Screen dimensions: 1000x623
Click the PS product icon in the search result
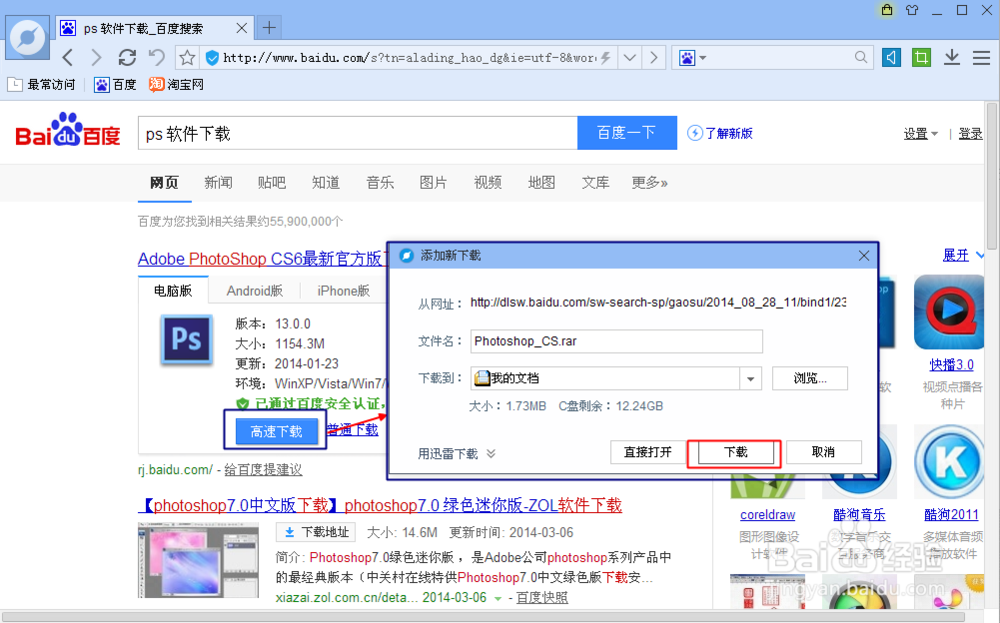click(186, 341)
